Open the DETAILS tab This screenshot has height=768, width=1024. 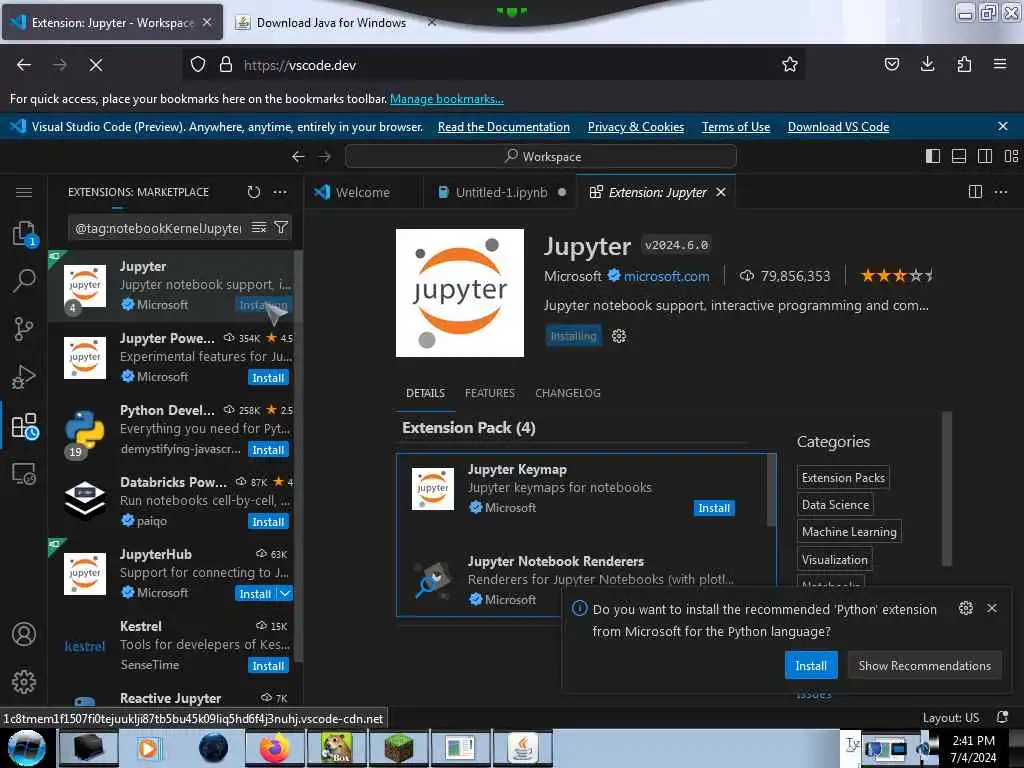(425, 392)
